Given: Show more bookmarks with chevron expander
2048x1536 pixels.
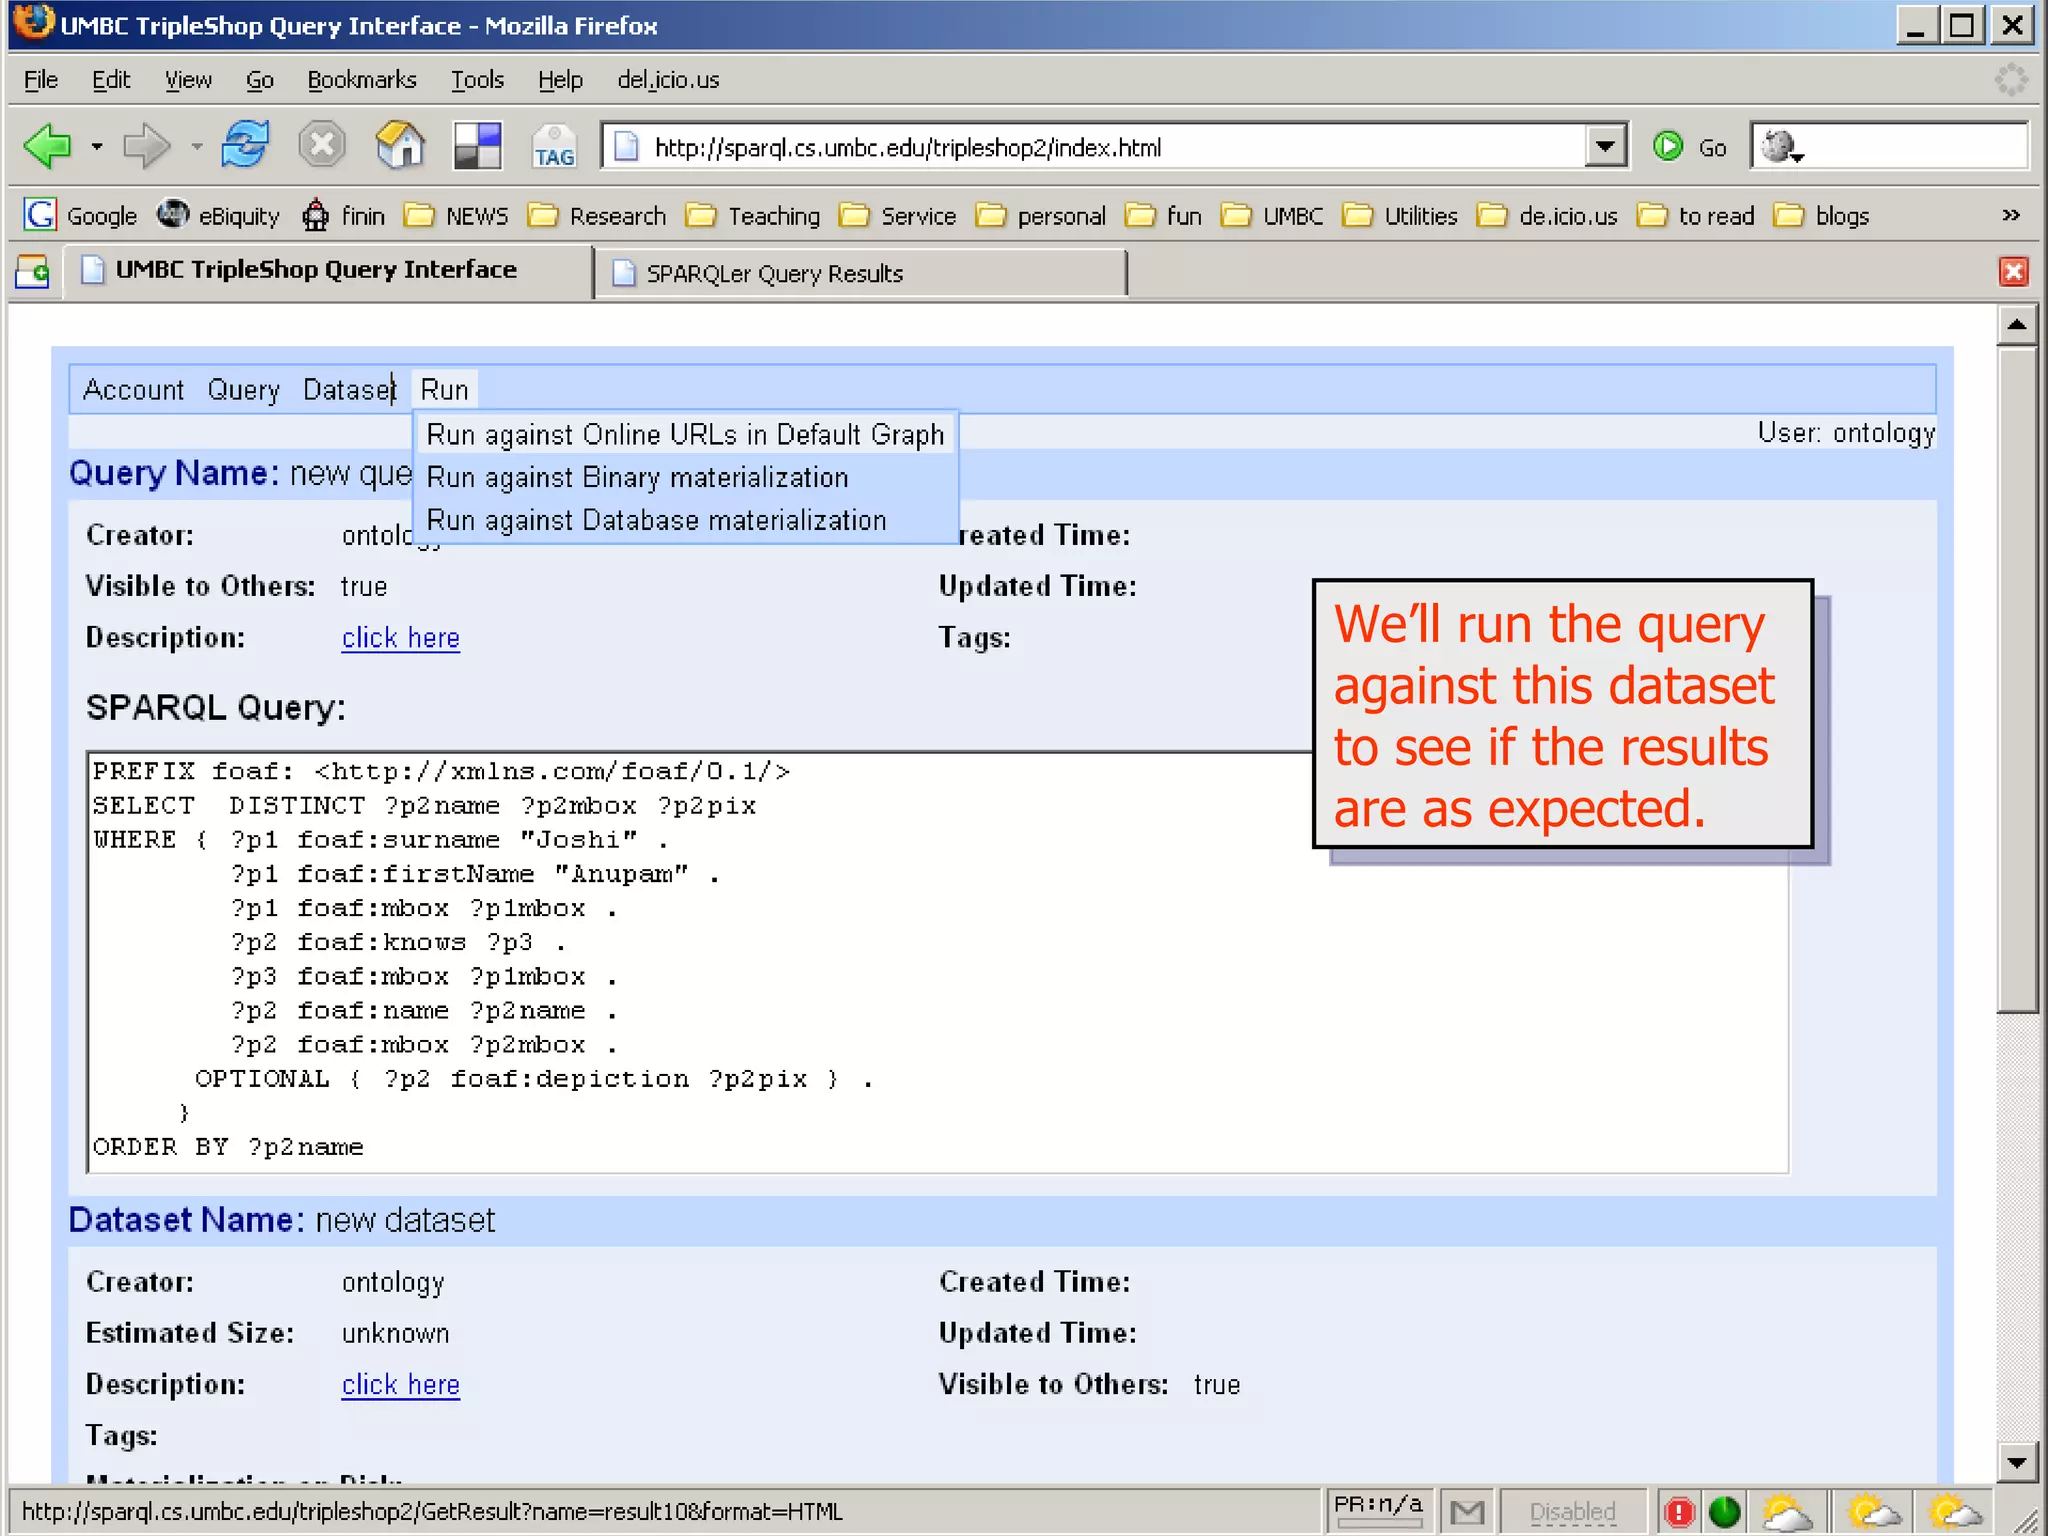Looking at the screenshot, I should [x=2011, y=215].
